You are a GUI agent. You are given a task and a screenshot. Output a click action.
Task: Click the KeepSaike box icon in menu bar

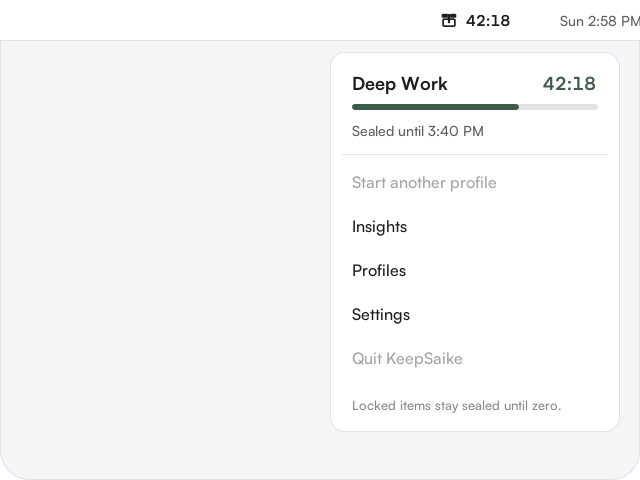[x=449, y=21]
